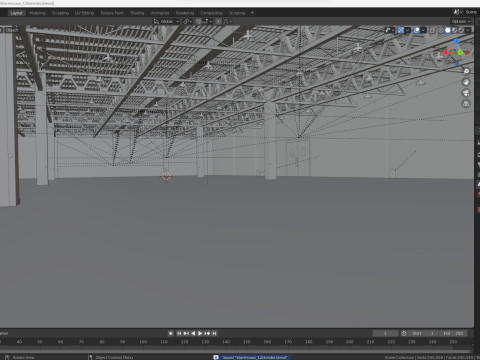Click the scene browse icon beside Scene
Screen dimensions: 480x360
(x=457, y=12)
